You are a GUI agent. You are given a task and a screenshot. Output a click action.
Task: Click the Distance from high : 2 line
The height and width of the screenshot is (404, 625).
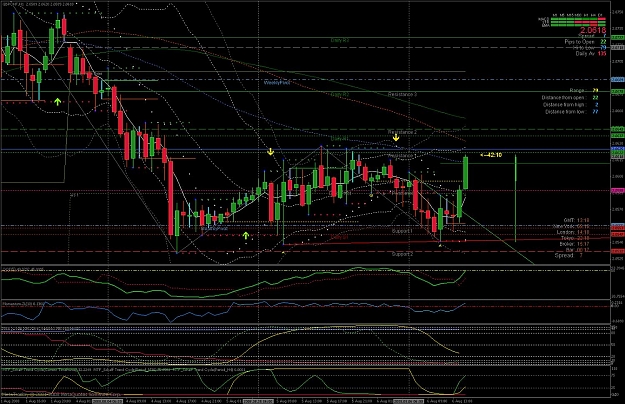click(570, 104)
